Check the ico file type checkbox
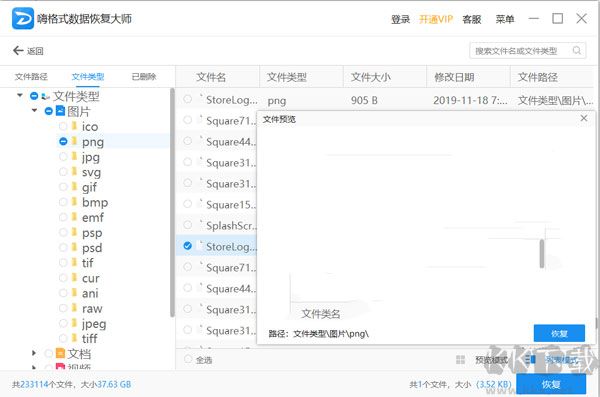Screen dimensions: 600x397 63,126
